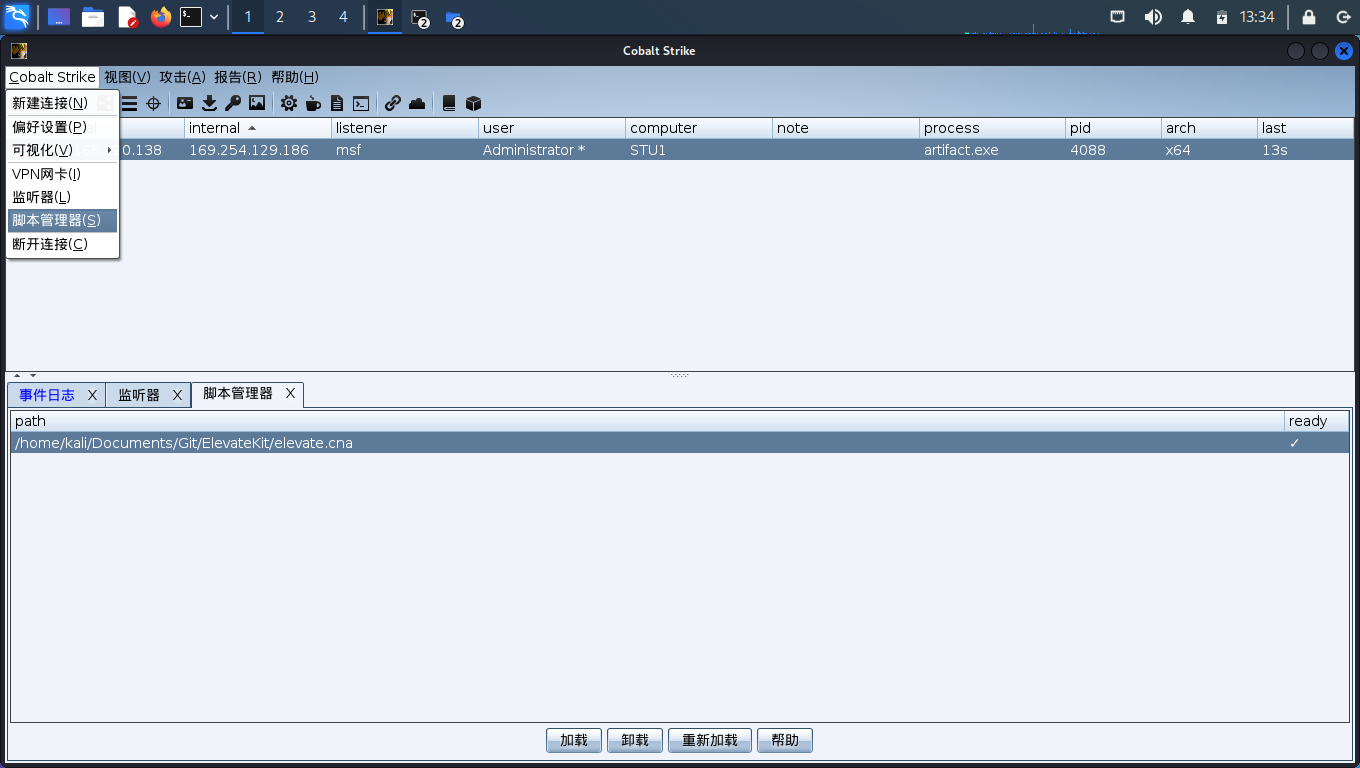
Task: Select 脚本管理器 menu entry
Action: click(62, 220)
